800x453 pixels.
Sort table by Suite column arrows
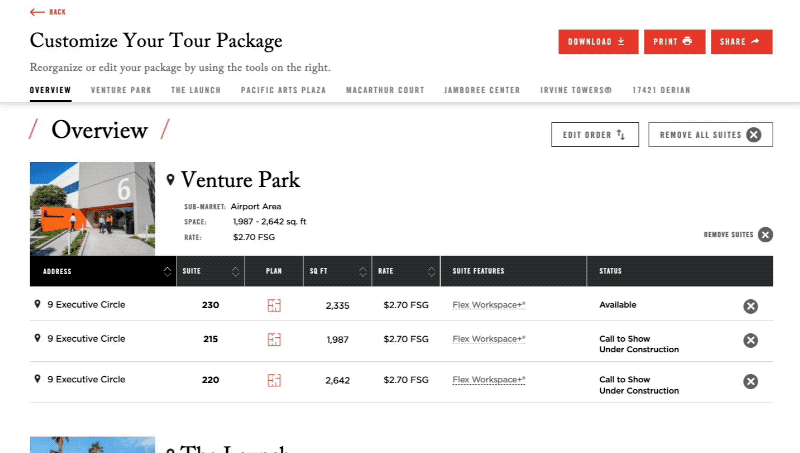pyautogui.click(x=235, y=271)
